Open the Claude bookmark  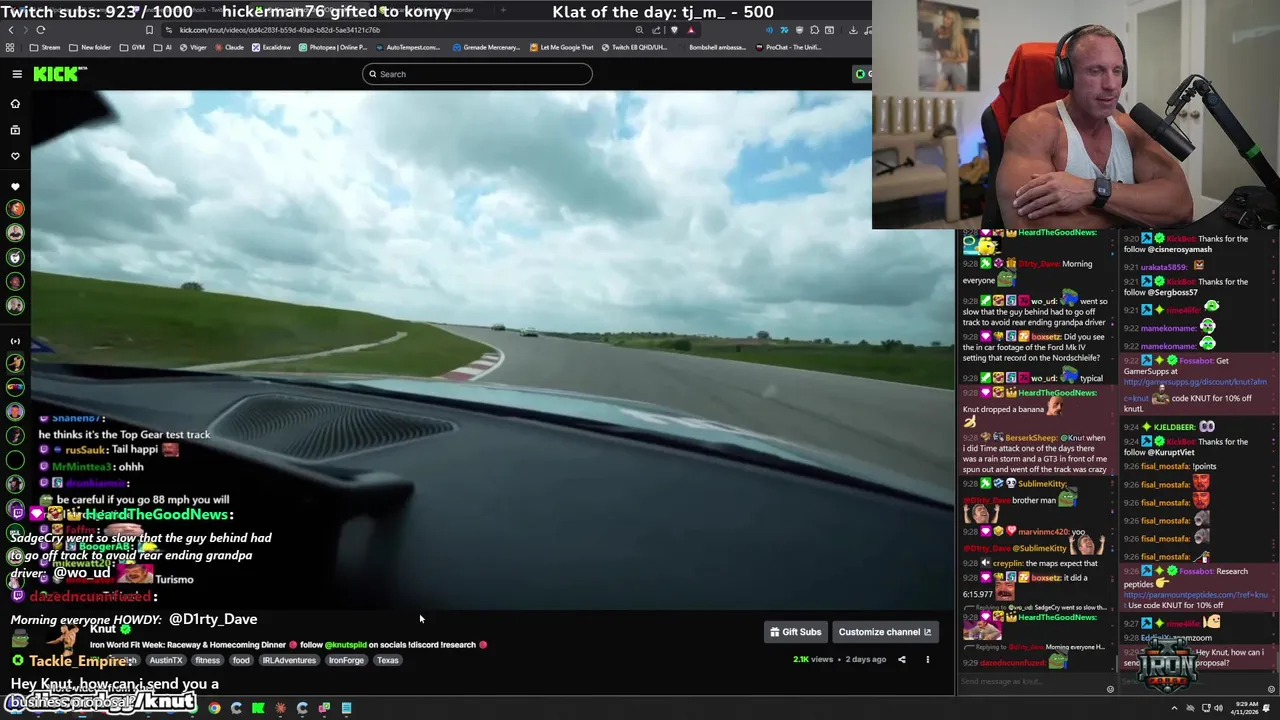point(229,47)
